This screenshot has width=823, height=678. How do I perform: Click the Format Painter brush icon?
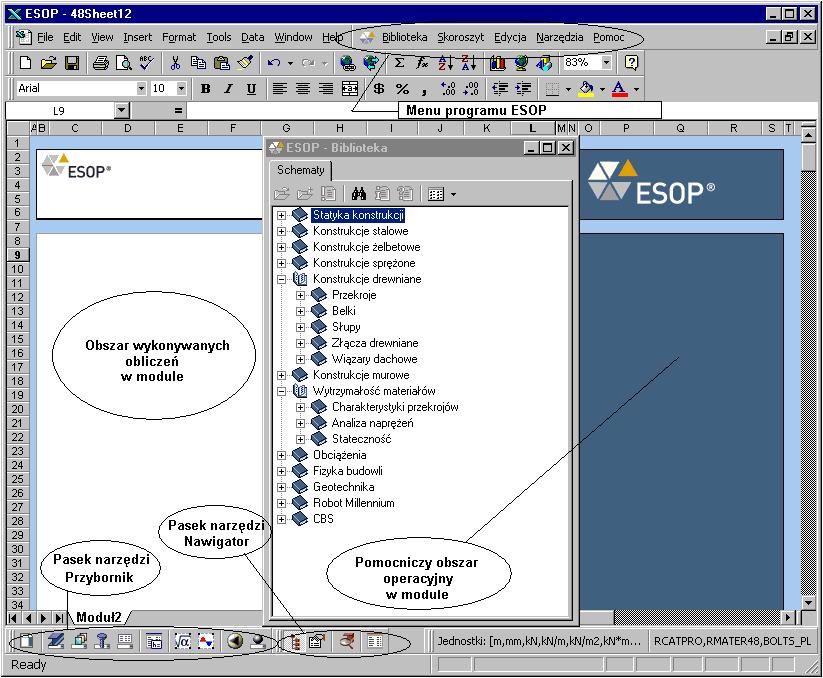(245, 63)
